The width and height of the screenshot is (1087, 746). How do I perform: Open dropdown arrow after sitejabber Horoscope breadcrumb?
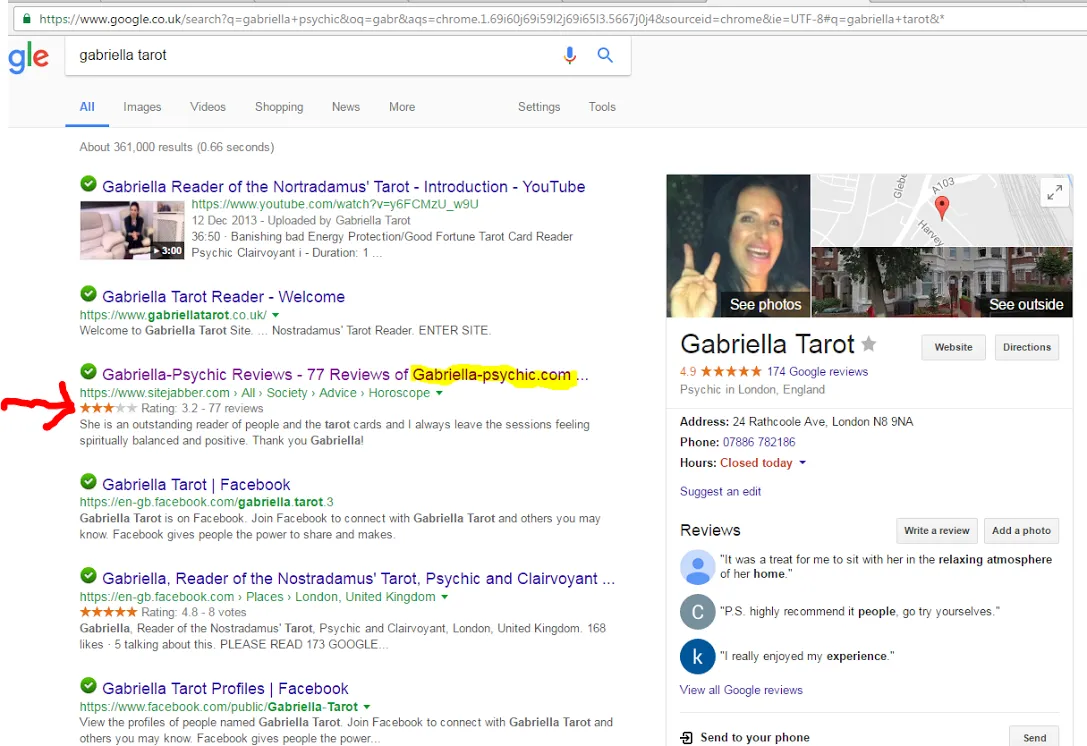coord(439,394)
